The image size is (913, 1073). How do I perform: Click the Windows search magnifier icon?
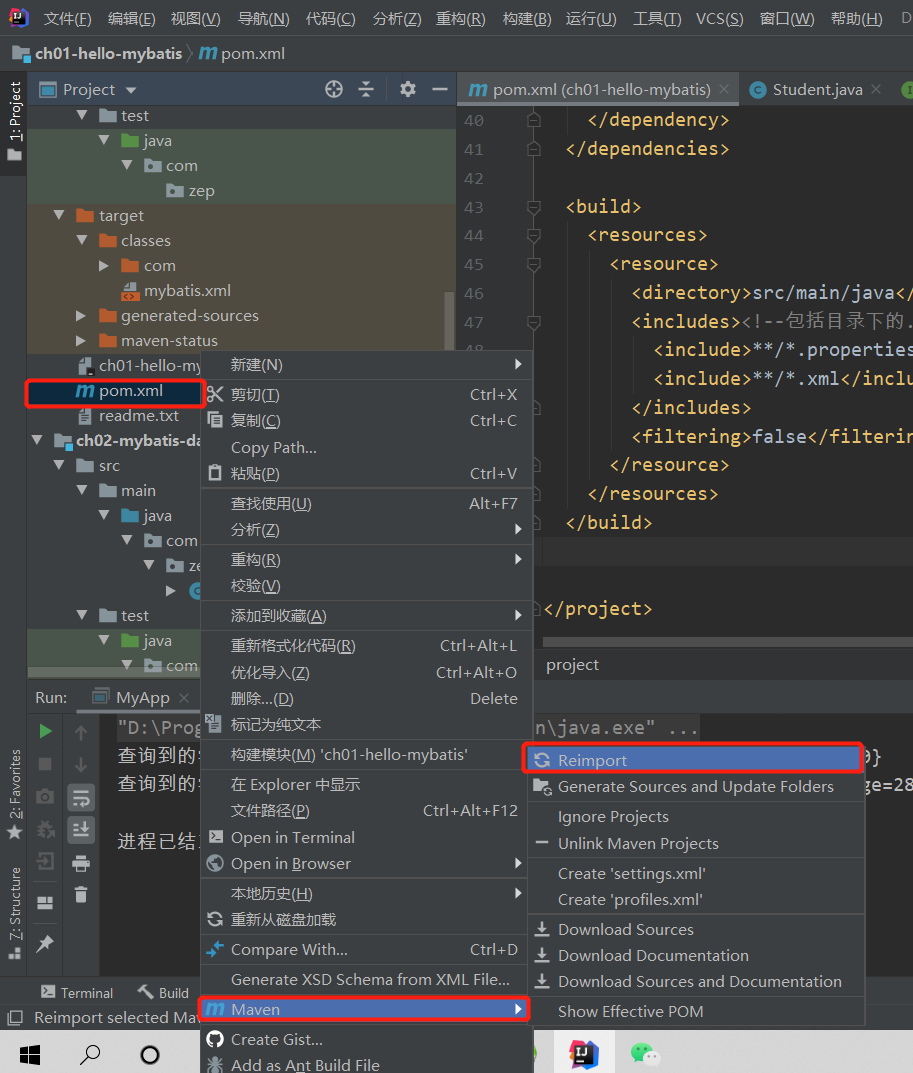click(x=90, y=1055)
